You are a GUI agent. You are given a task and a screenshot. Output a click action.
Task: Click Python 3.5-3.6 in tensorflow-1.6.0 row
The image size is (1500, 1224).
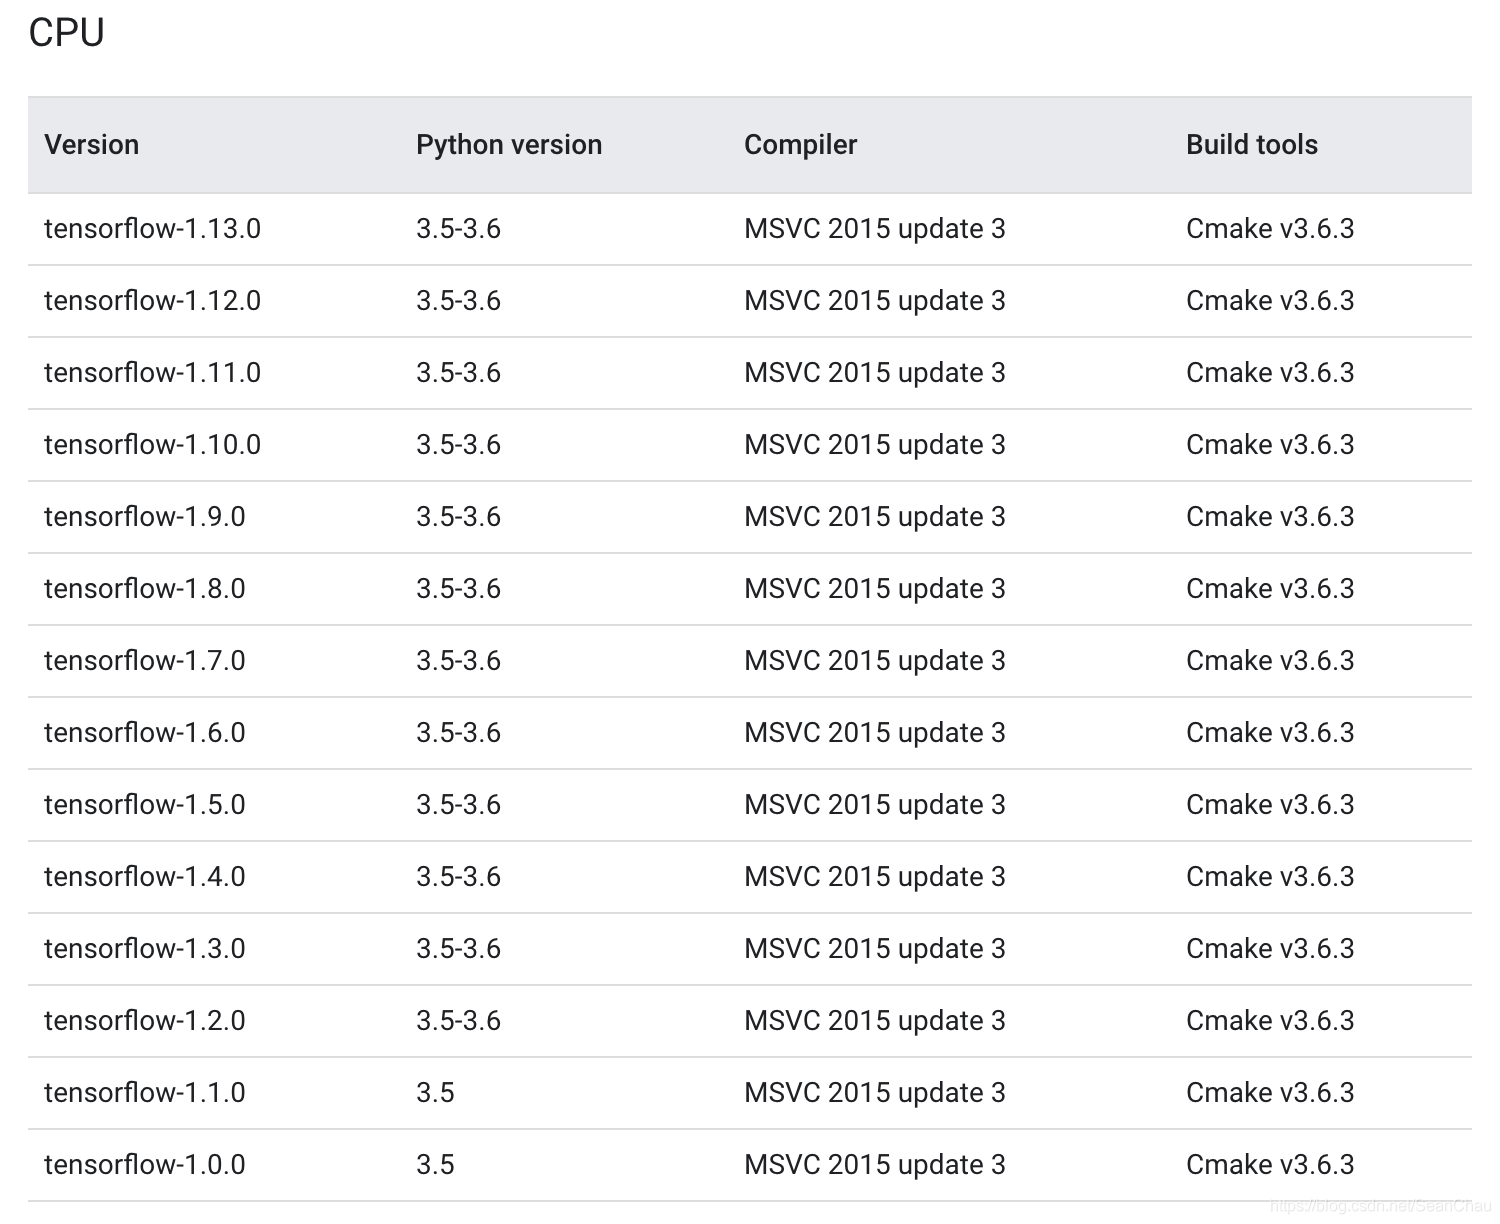coord(458,733)
